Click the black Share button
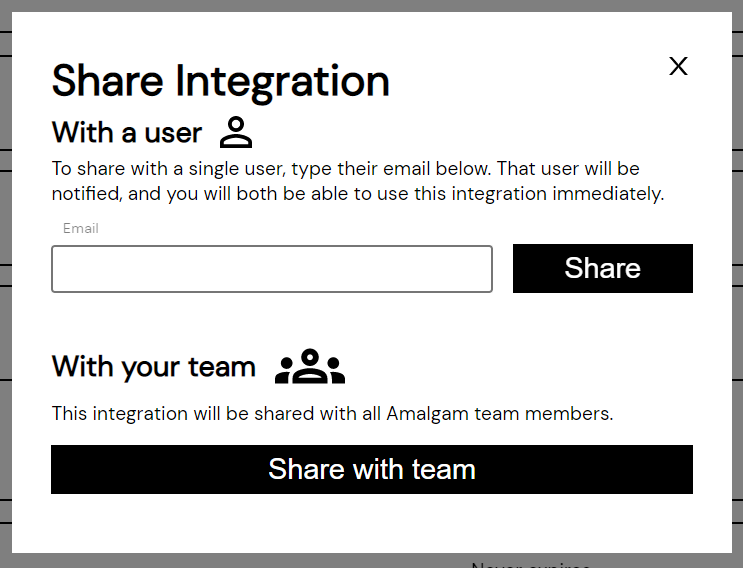Viewport: 743px width, 568px height. coord(603,268)
